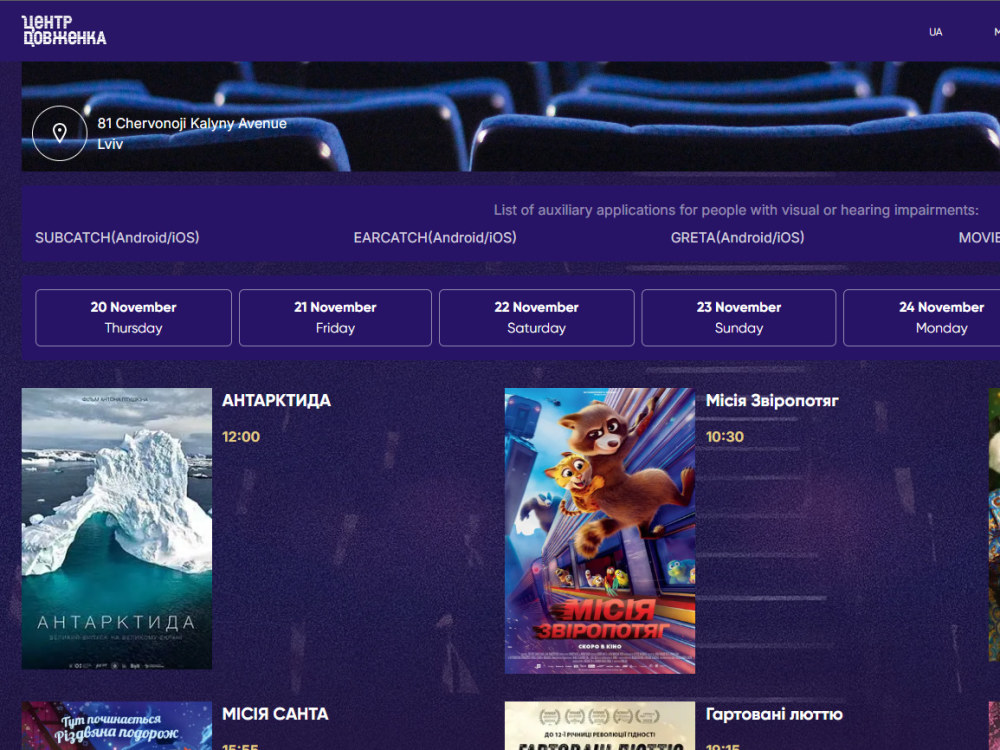Open the МІСІЯ САНТА poster thumbnail
The height and width of the screenshot is (750, 1000).
click(x=117, y=726)
